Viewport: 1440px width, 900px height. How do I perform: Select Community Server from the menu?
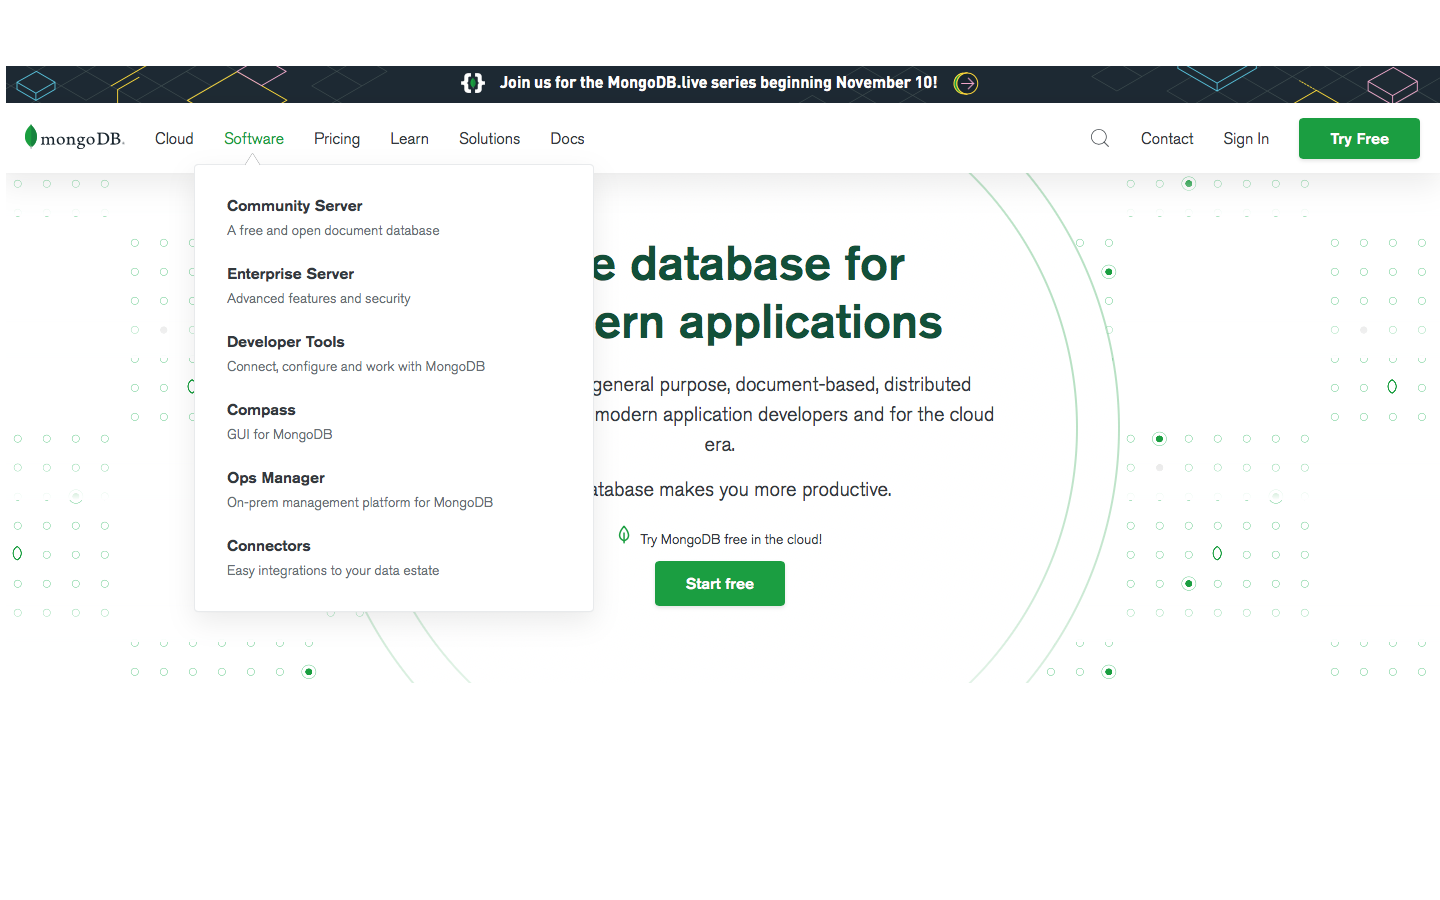click(x=295, y=206)
